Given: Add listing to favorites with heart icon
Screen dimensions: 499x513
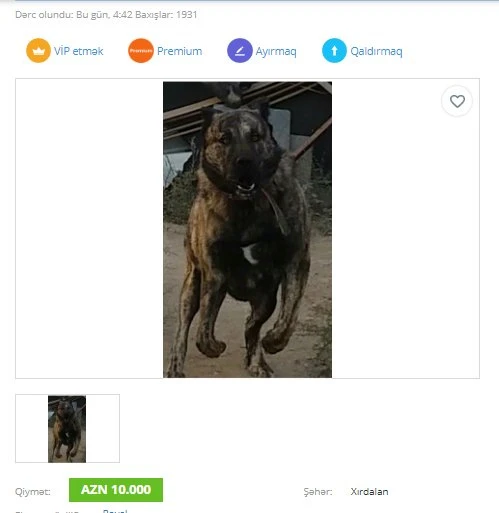Looking at the screenshot, I should pyautogui.click(x=457, y=101).
